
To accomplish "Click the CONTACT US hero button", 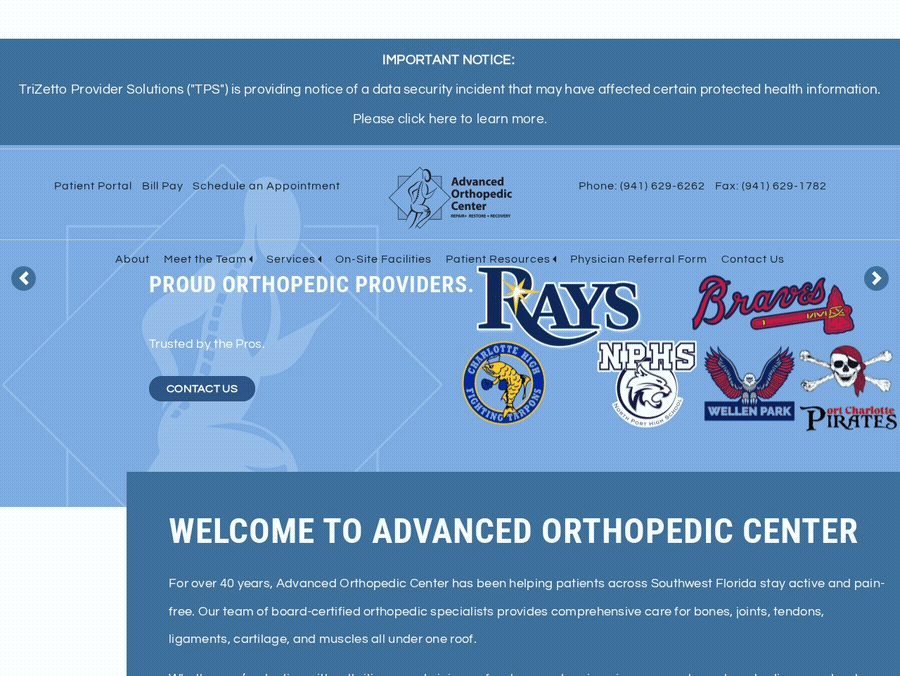I will [202, 388].
